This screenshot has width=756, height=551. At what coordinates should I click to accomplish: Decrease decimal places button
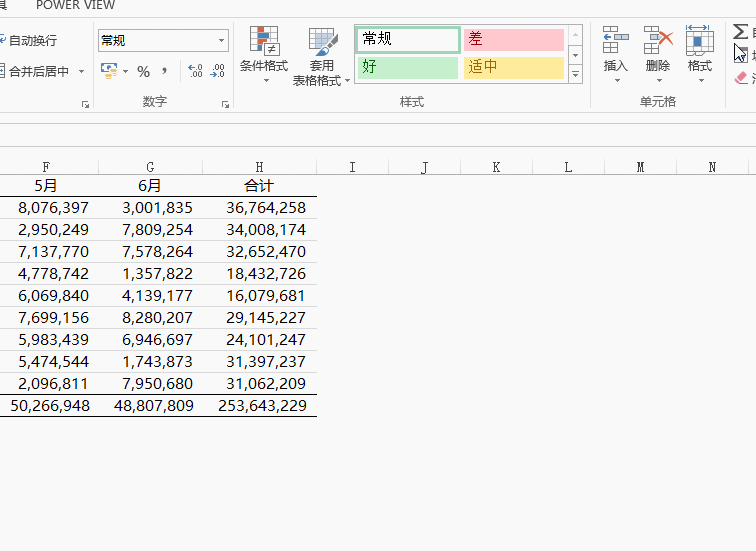coord(217,71)
